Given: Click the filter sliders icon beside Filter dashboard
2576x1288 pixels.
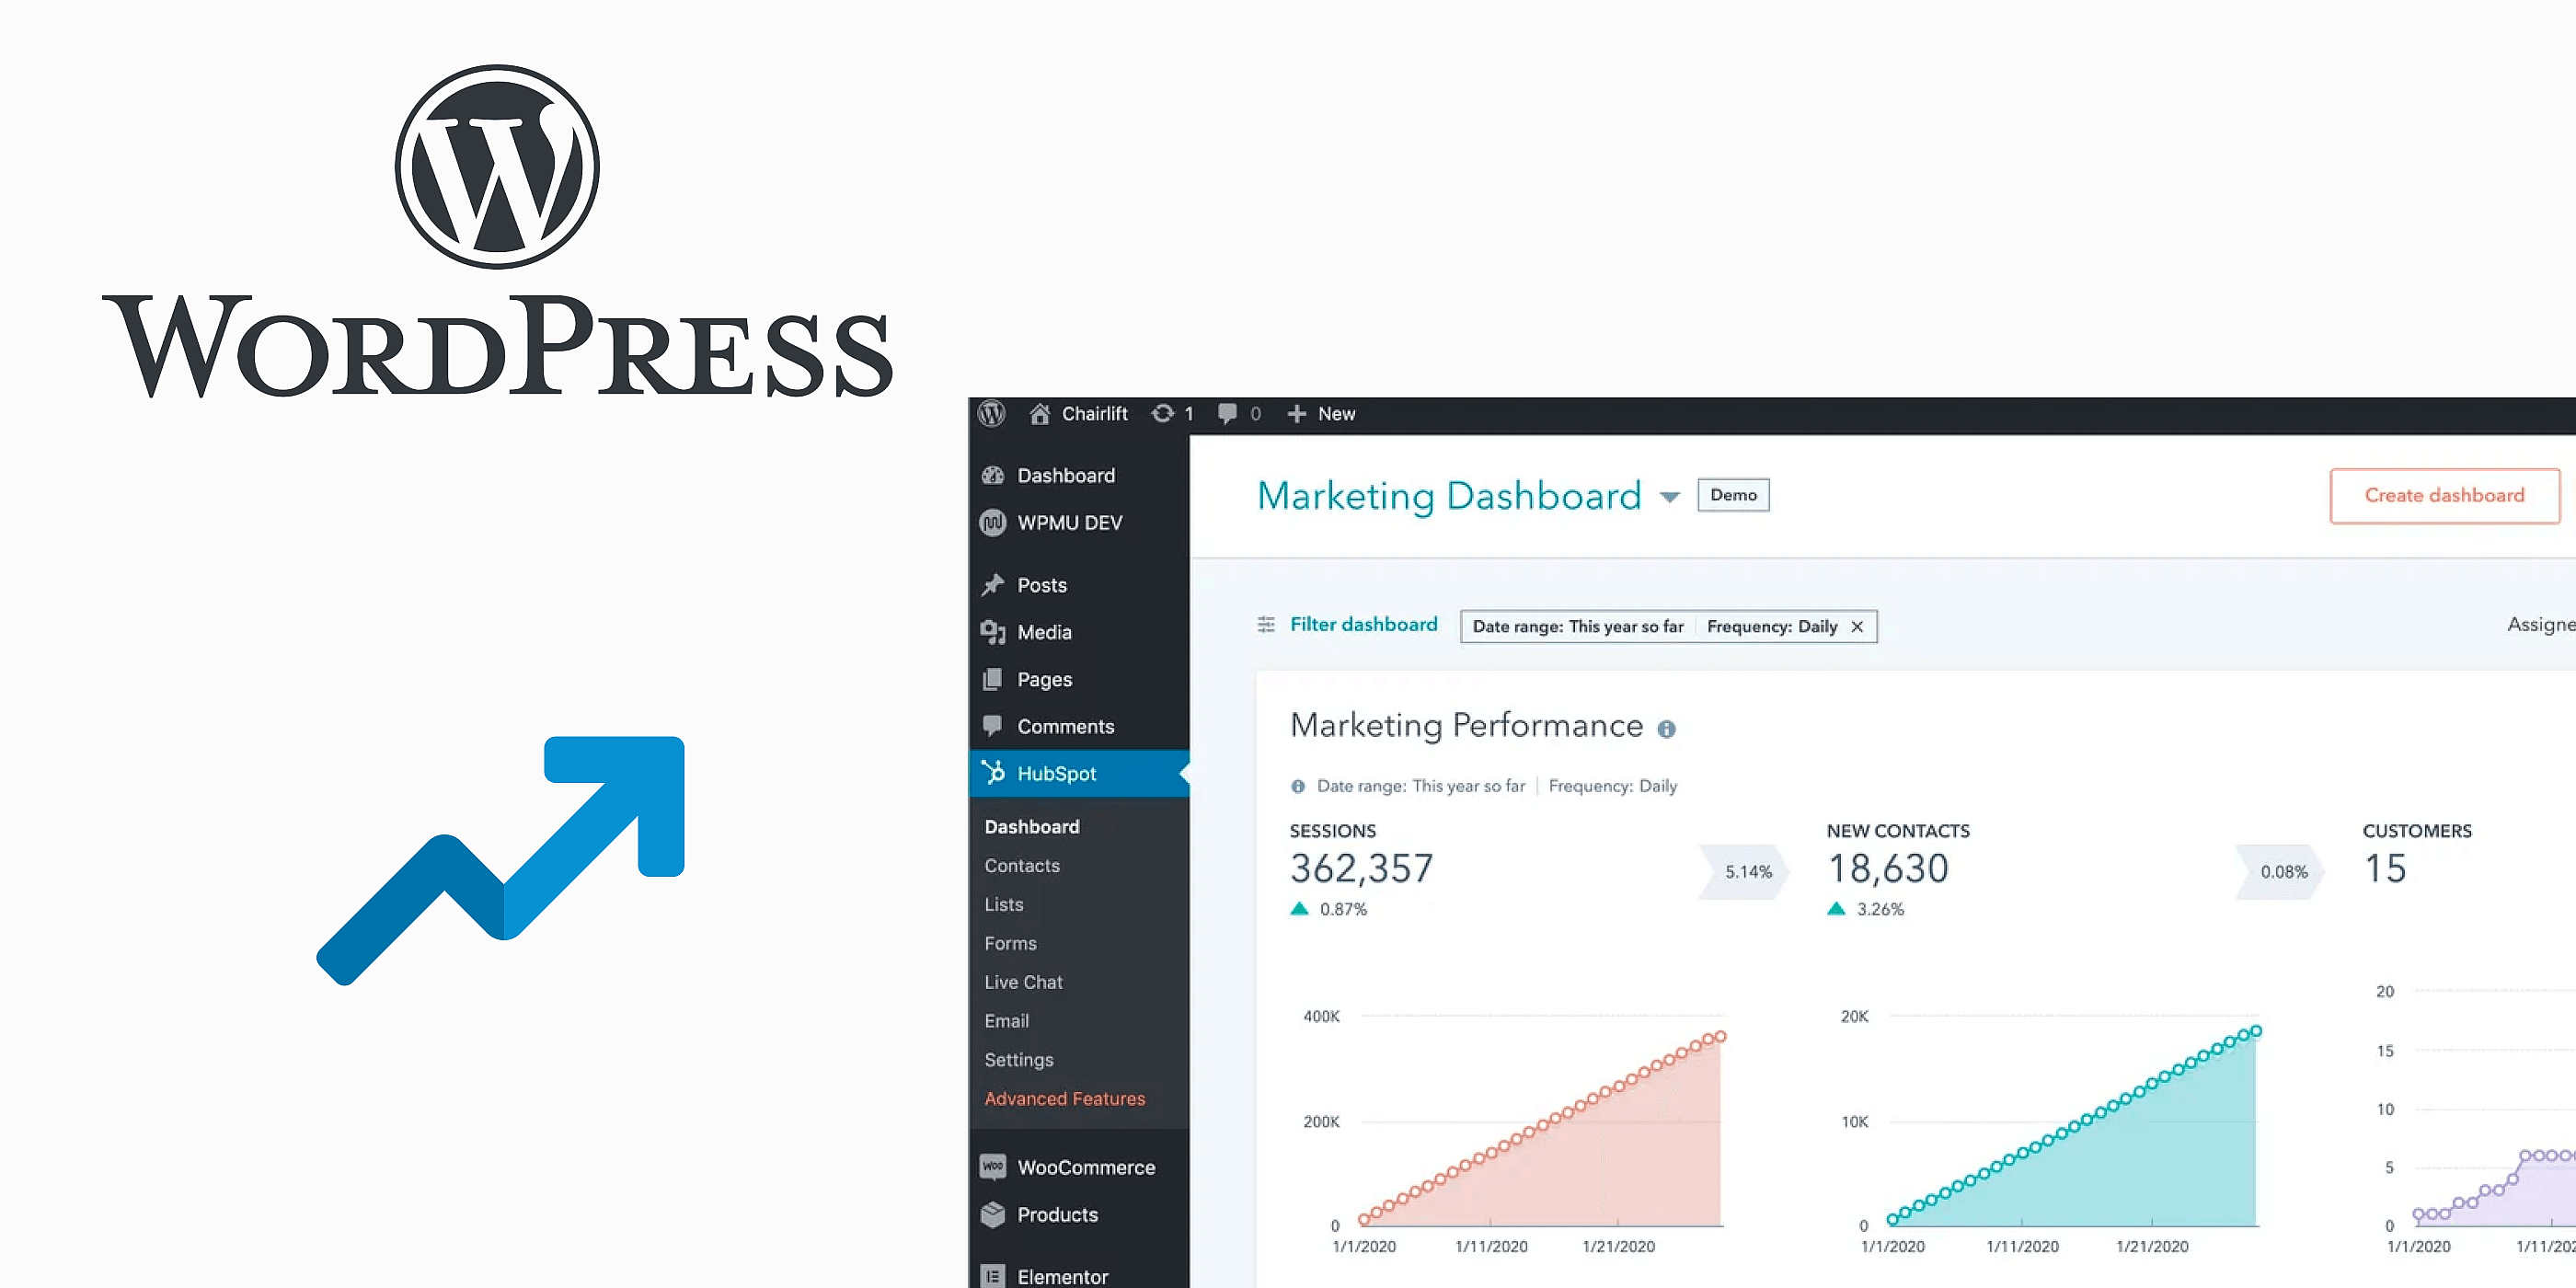Looking at the screenshot, I should pos(1266,625).
